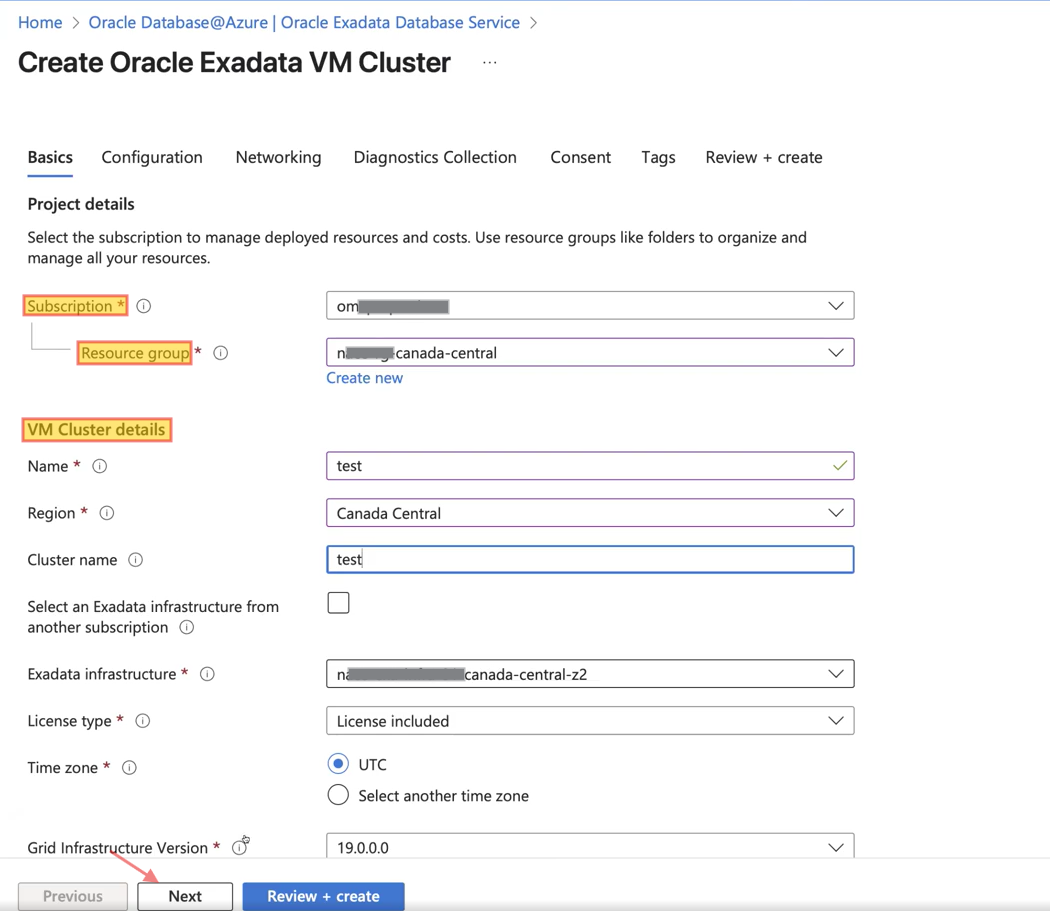
Task: Click info icon beside Resource group
Action: point(221,353)
